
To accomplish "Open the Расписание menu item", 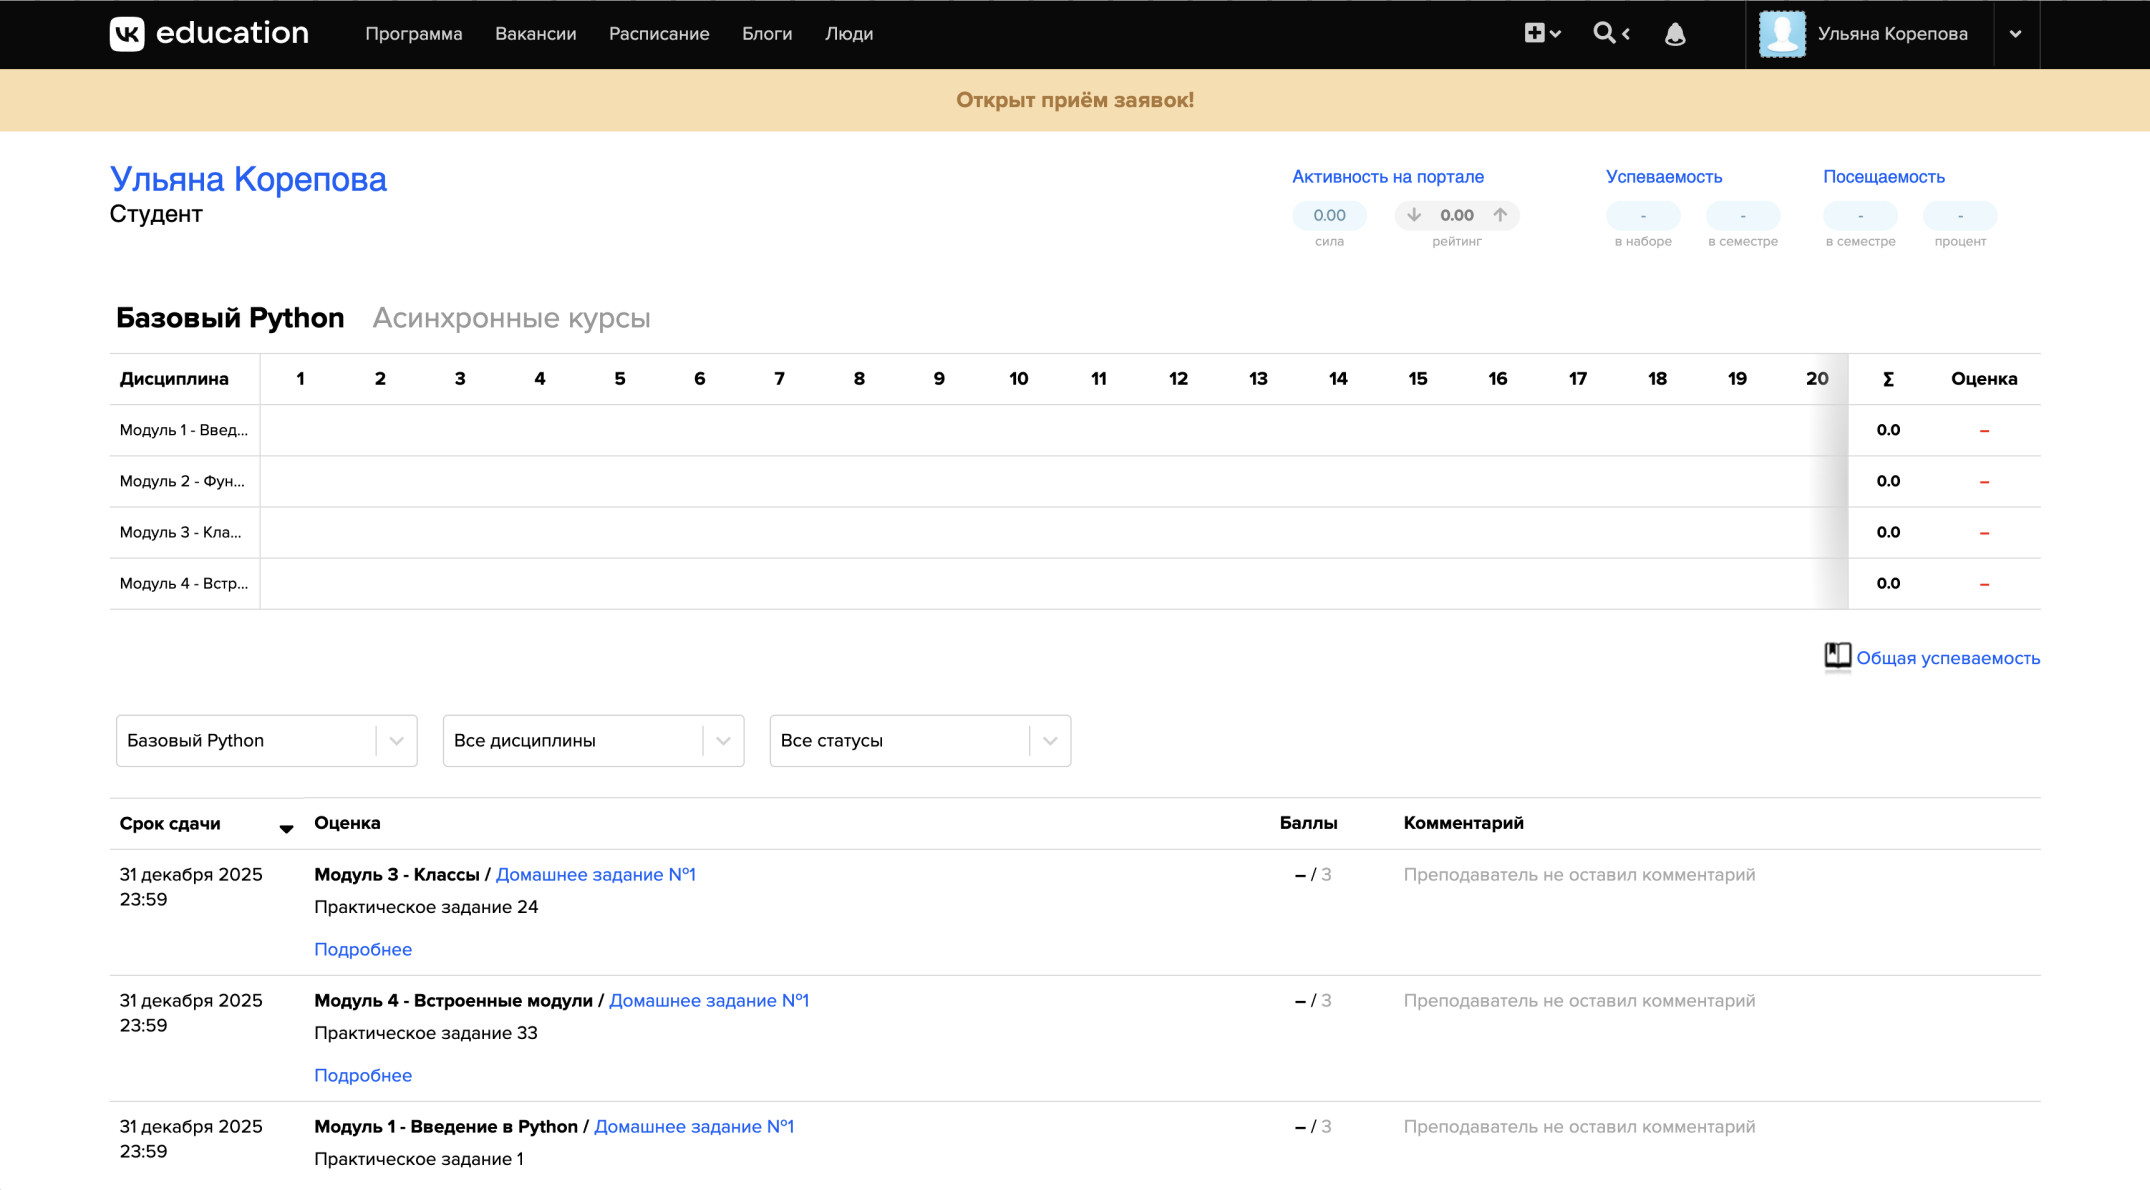I will [659, 34].
